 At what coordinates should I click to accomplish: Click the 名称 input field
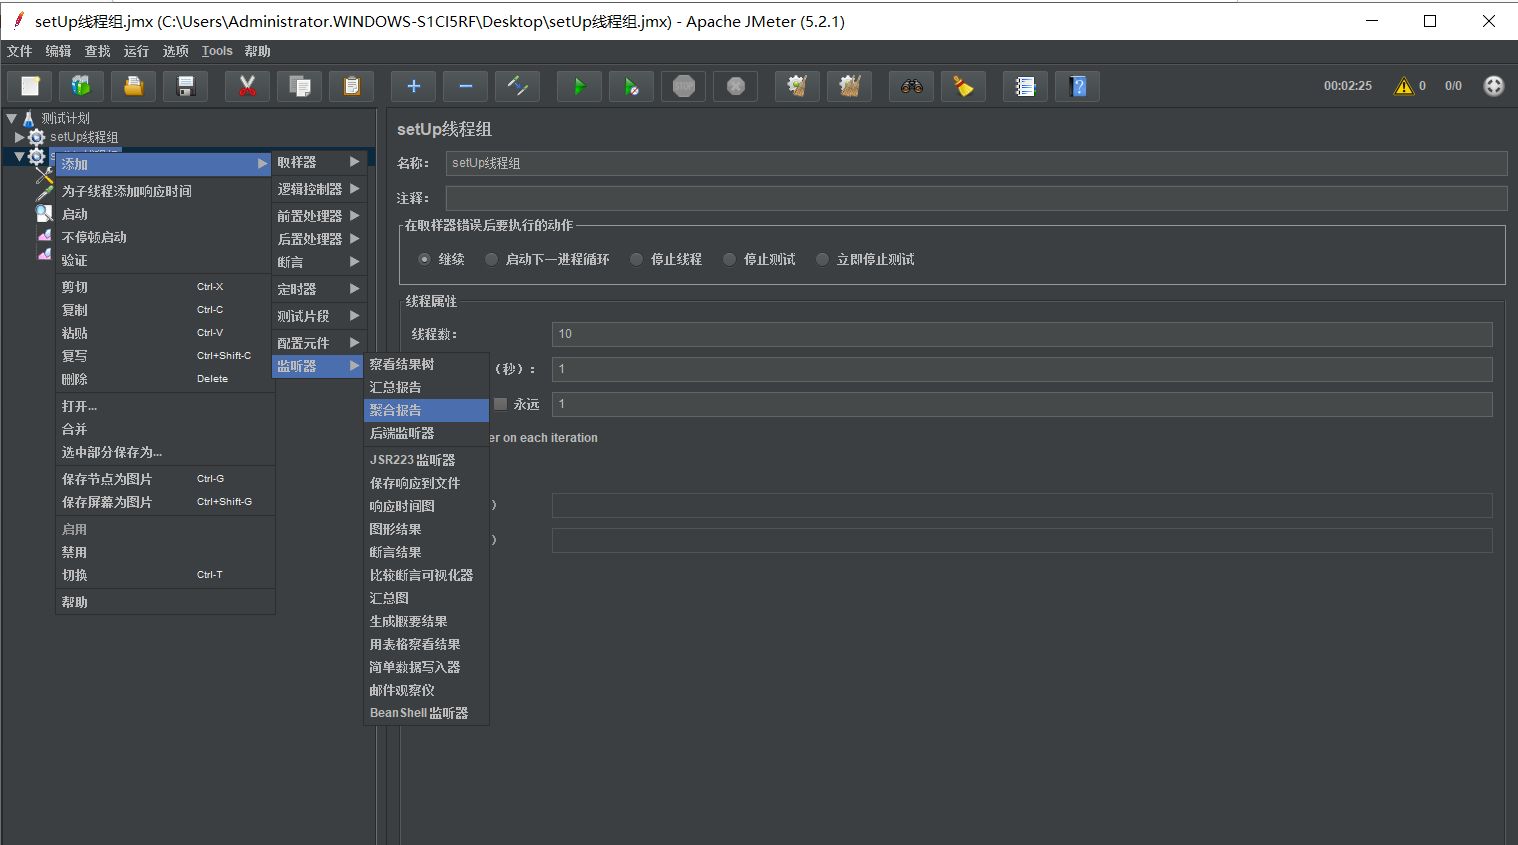click(x=976, y=163)
